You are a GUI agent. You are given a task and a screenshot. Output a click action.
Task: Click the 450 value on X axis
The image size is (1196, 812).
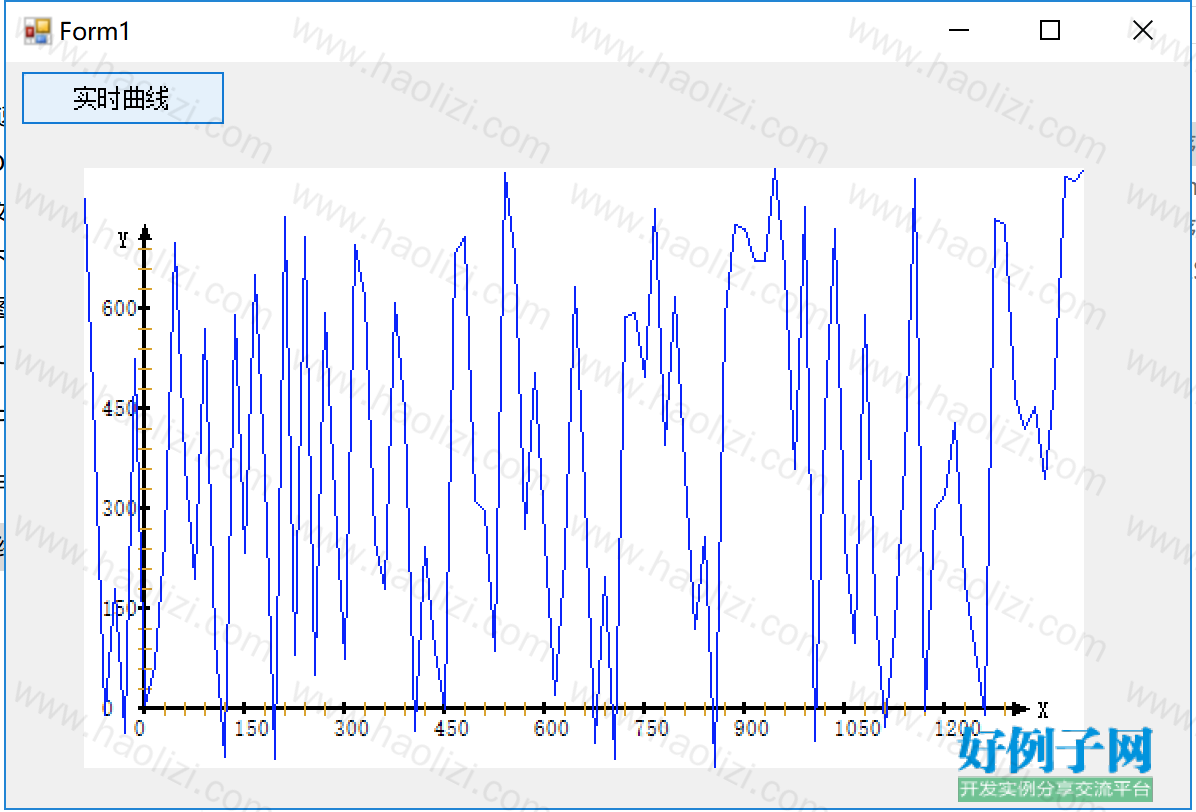click(x=452, y=728)
